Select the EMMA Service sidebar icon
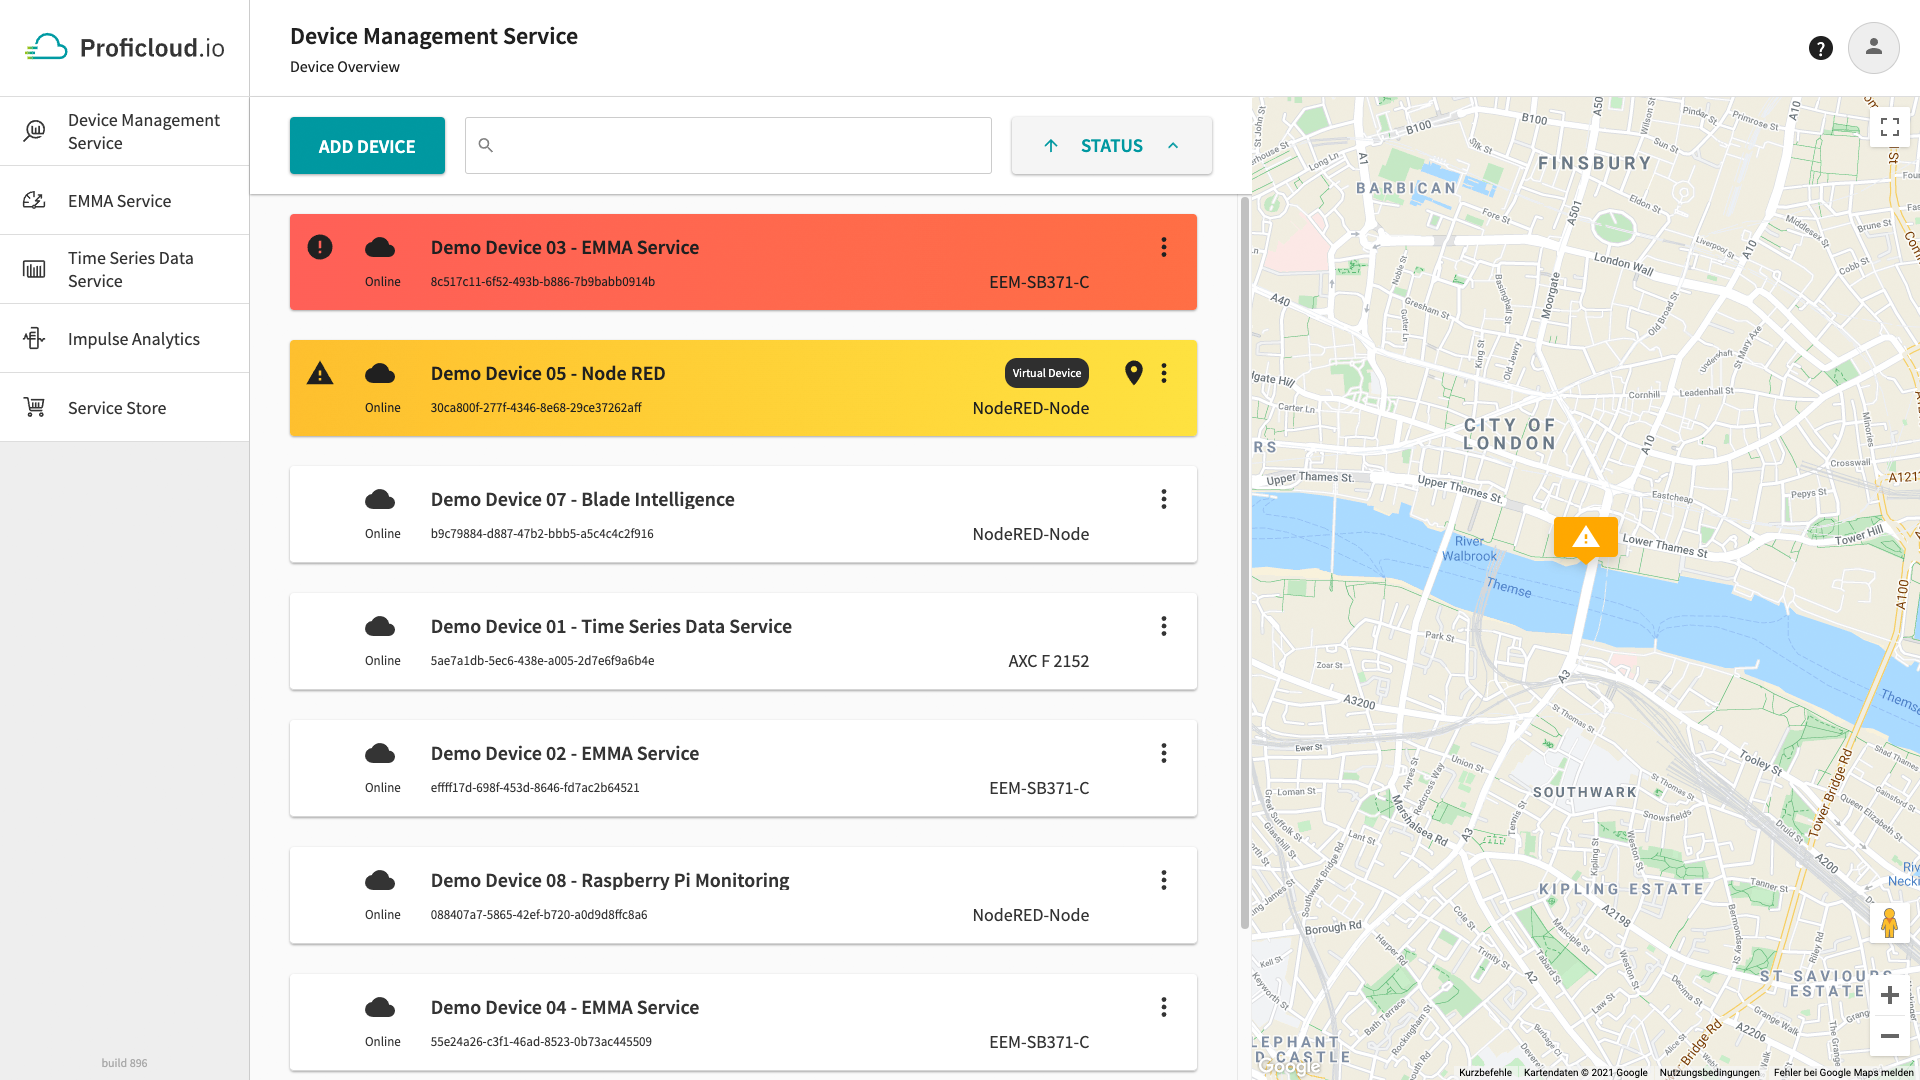The image size is (1920, 1080). (x=34, y=200)
